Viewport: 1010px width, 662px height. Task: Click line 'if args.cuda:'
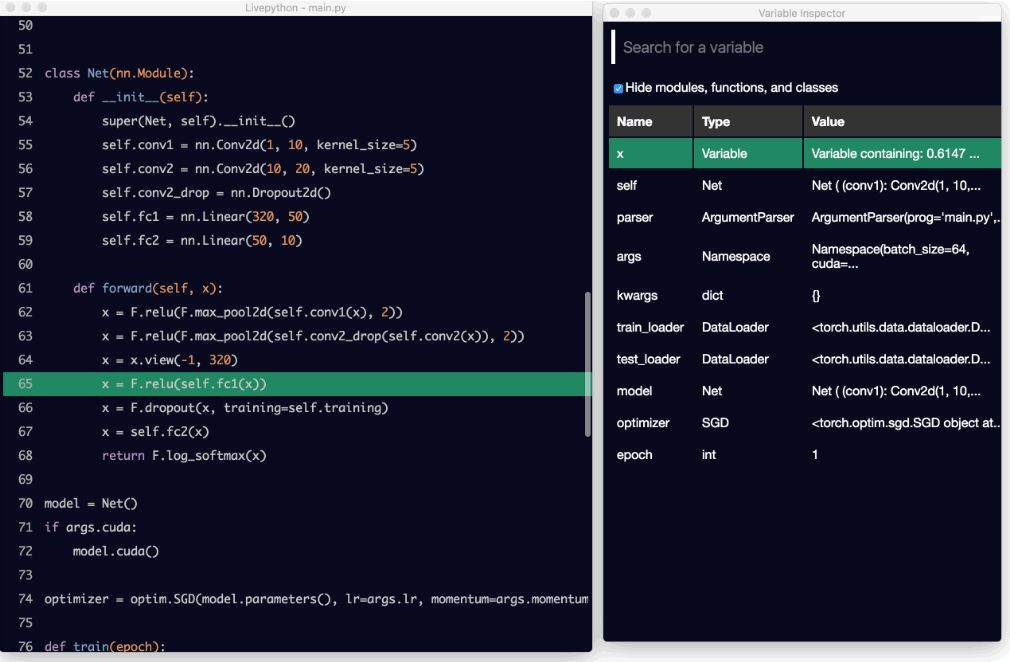(x=90, y=527)
